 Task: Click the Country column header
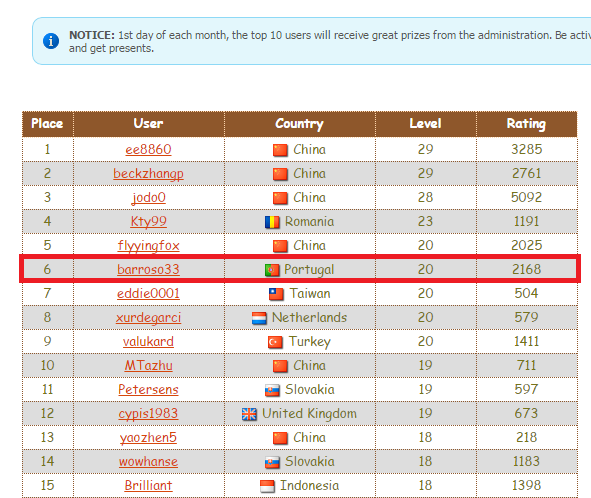[300, 124]
